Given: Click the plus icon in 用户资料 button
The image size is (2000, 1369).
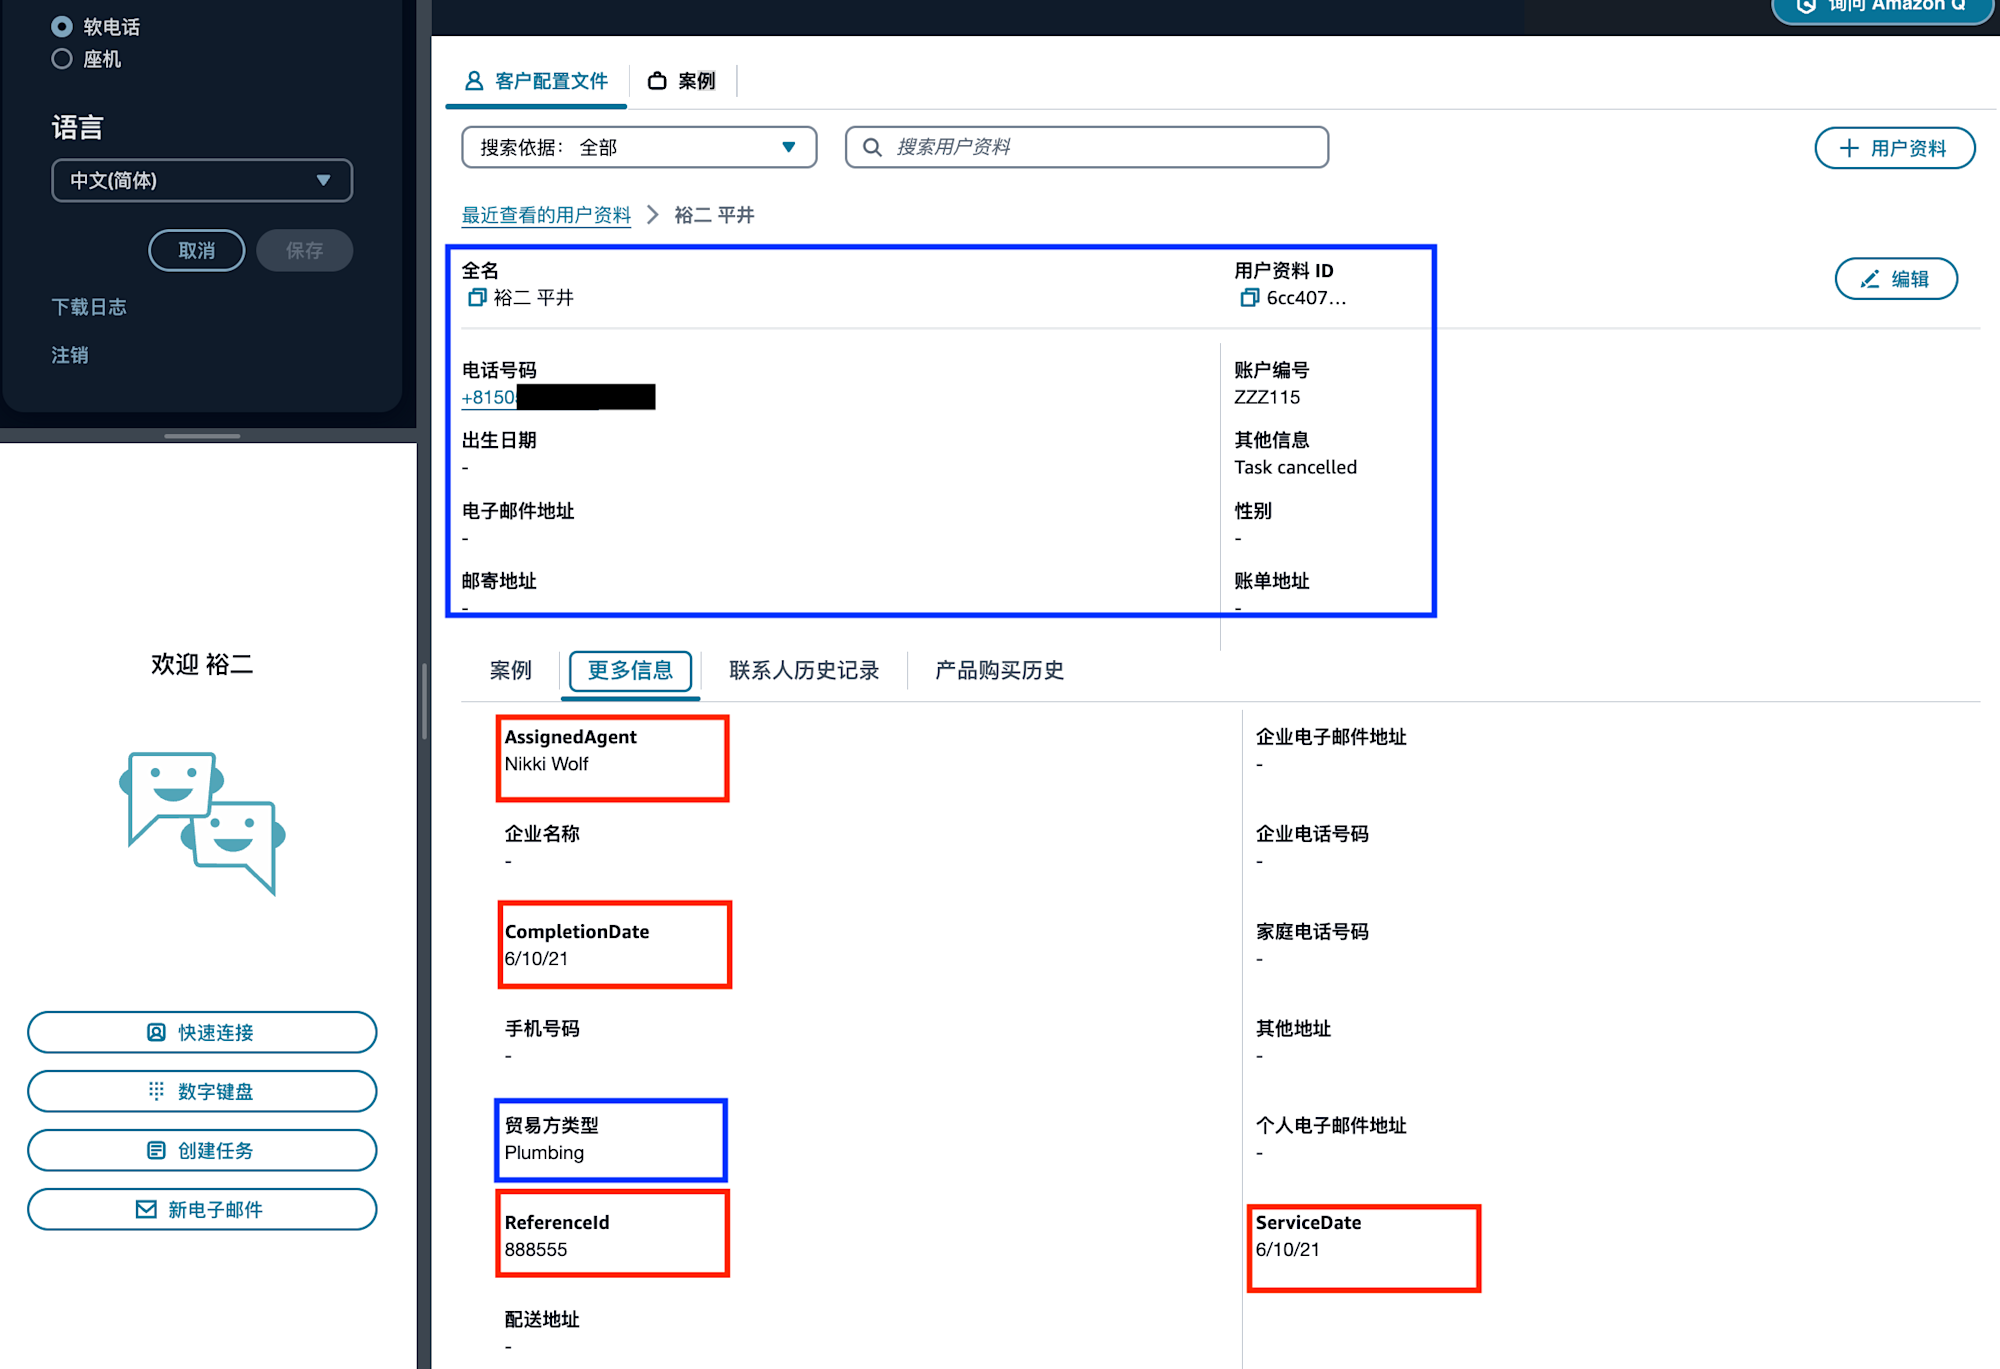Looking at the screenshot, I should click(1849, 148).
